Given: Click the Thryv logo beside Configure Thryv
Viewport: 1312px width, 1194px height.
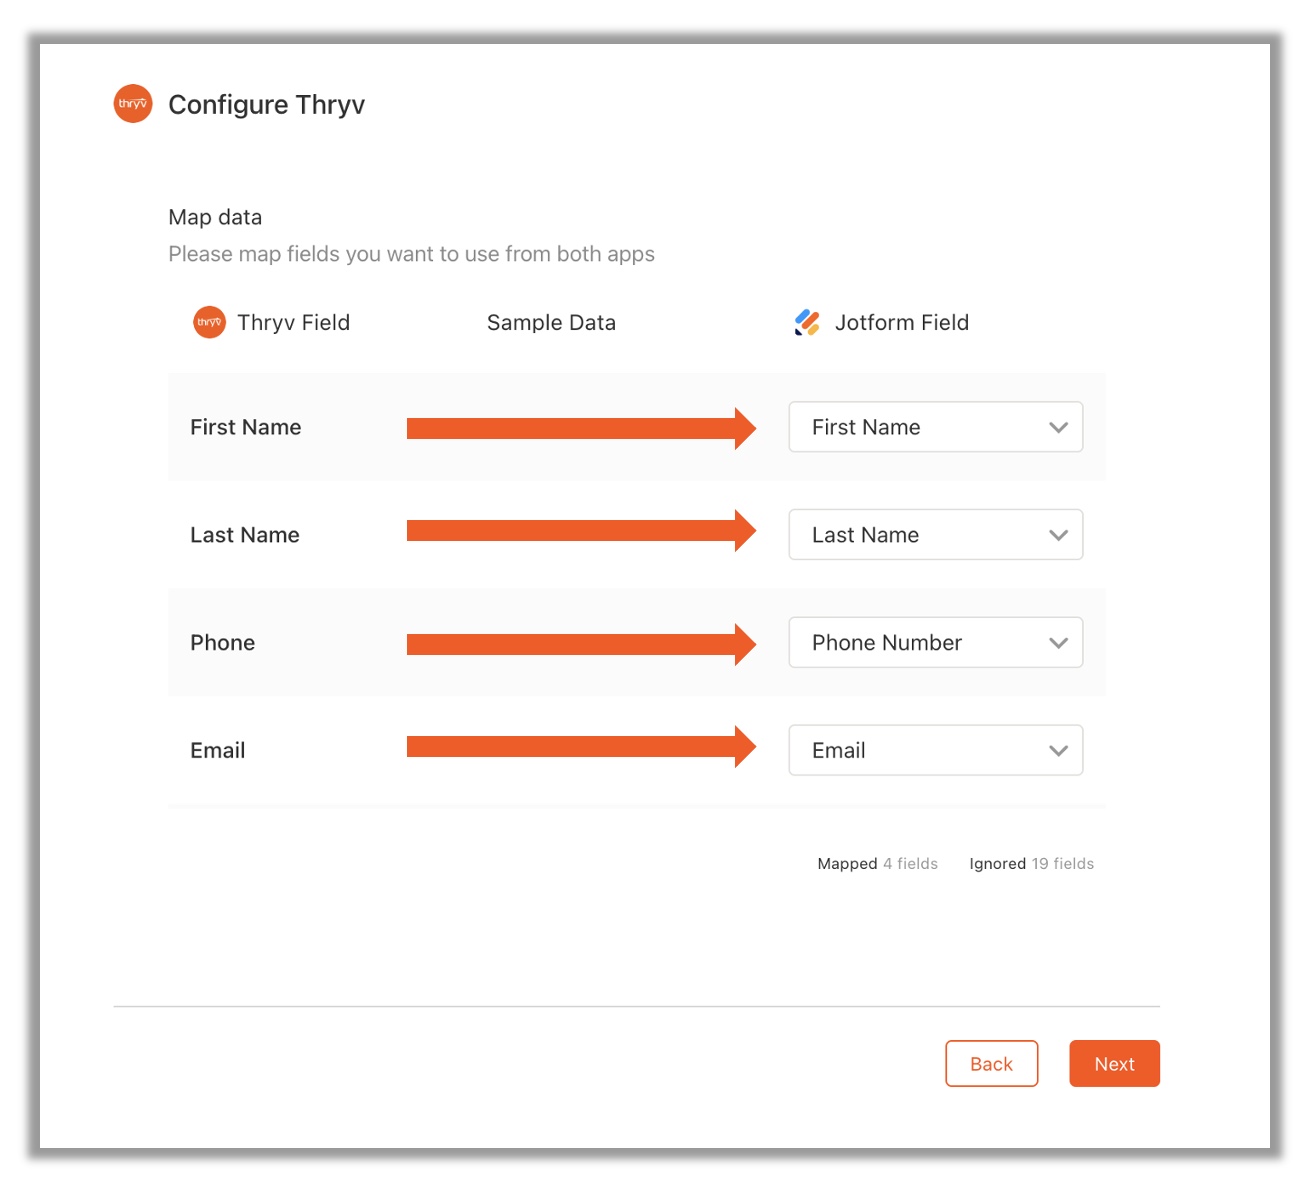Looking at the screenshot, I should tap(133, 104).
